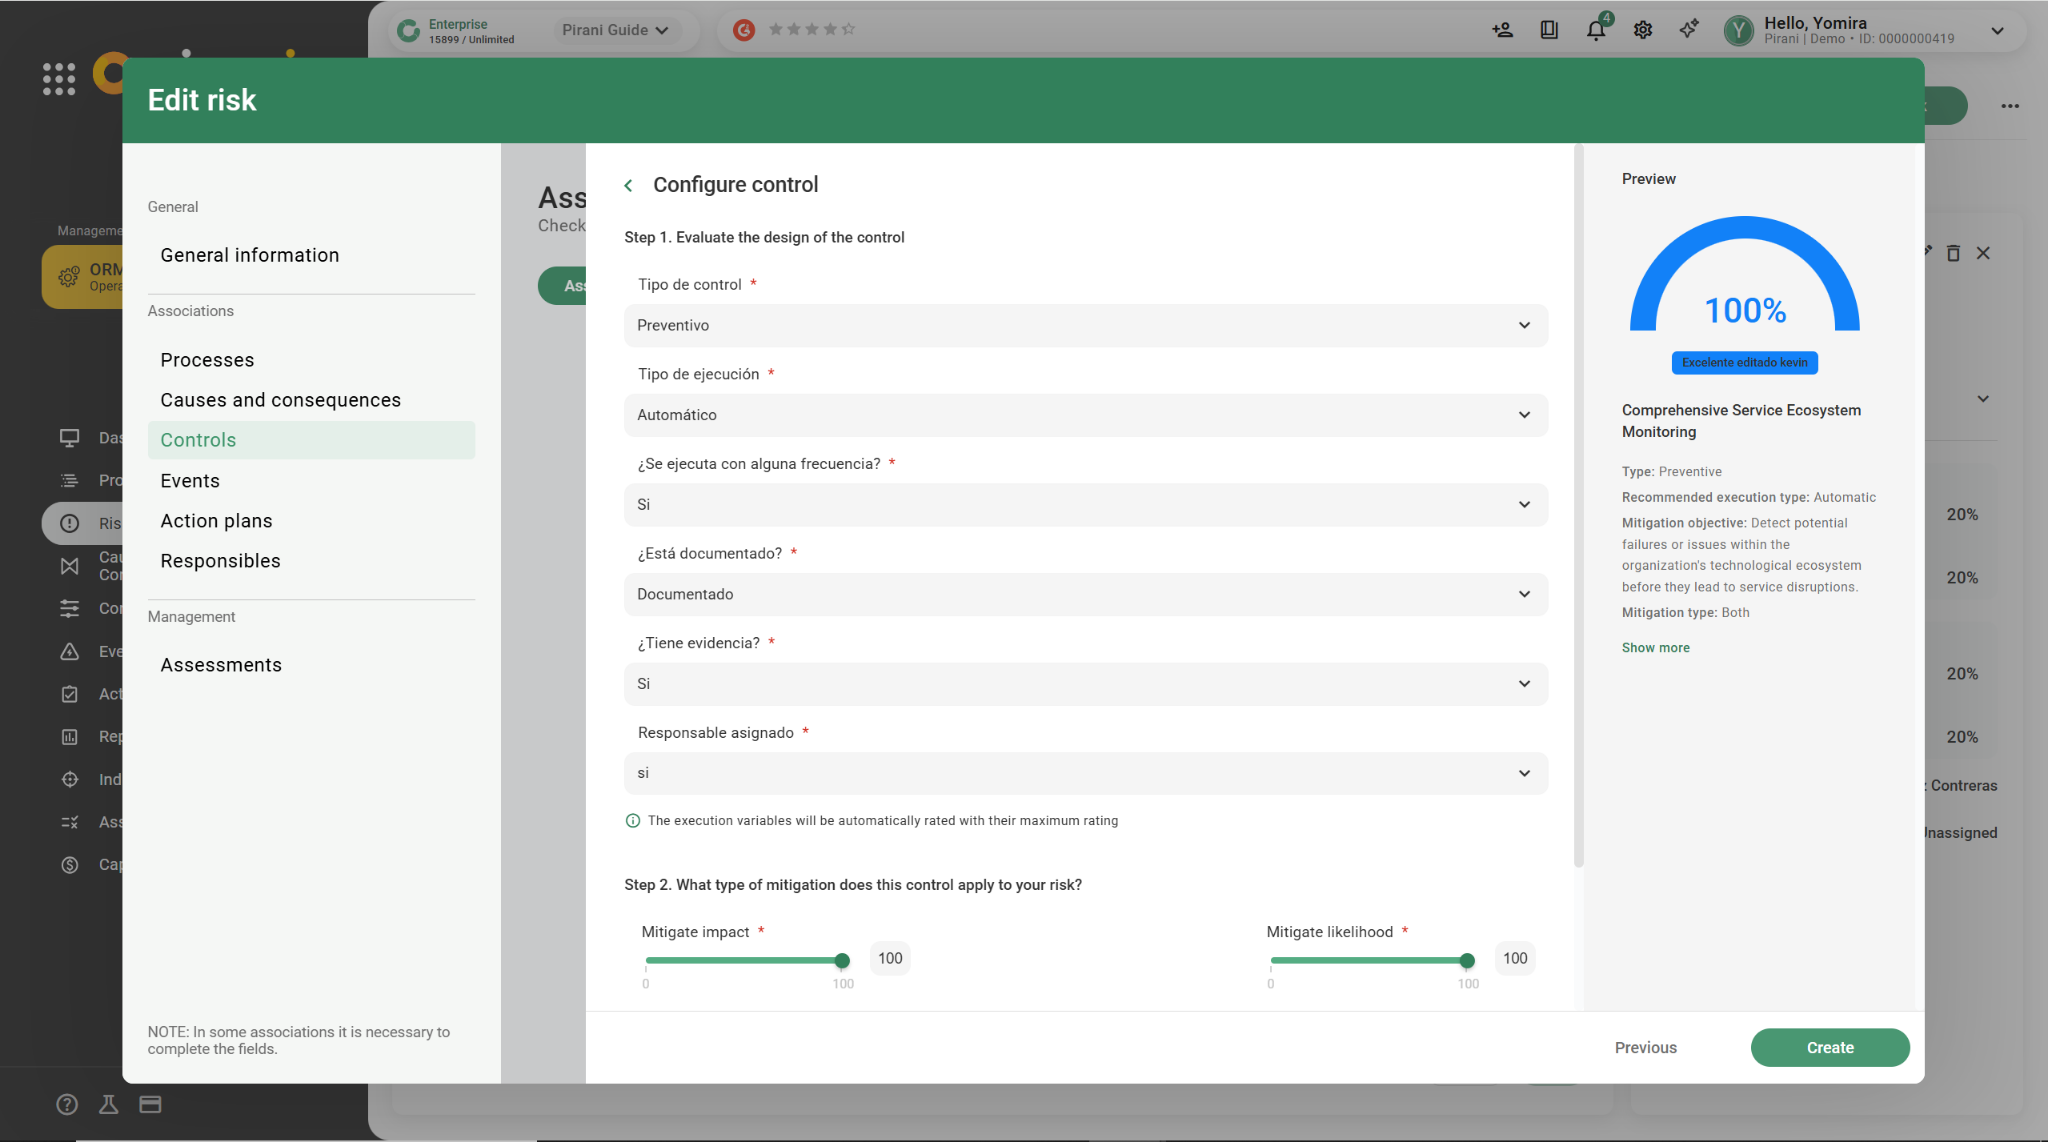Click the Mitigate likelihood value field
This screenshot has height=1142, width=2048.
click(x=1514, y=958)
